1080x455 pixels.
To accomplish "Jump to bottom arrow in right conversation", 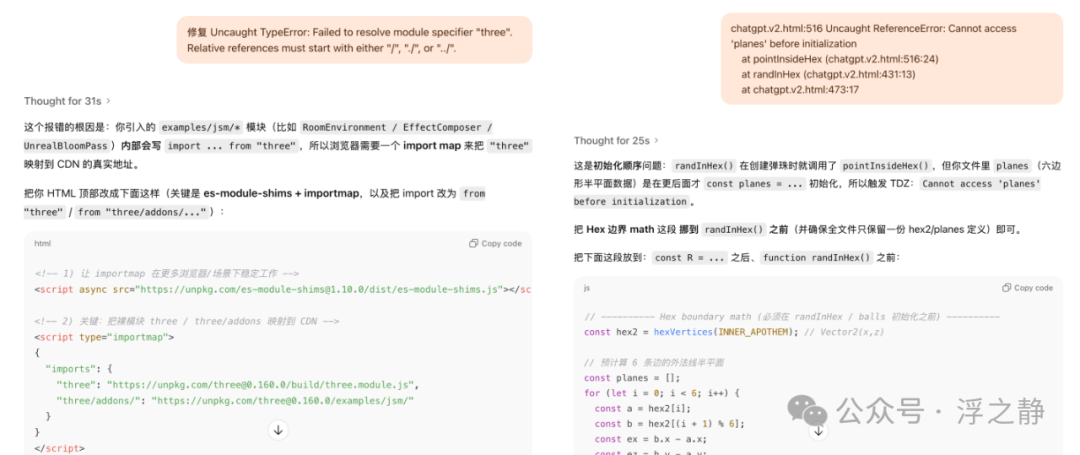I will click(x=818, y=431).
